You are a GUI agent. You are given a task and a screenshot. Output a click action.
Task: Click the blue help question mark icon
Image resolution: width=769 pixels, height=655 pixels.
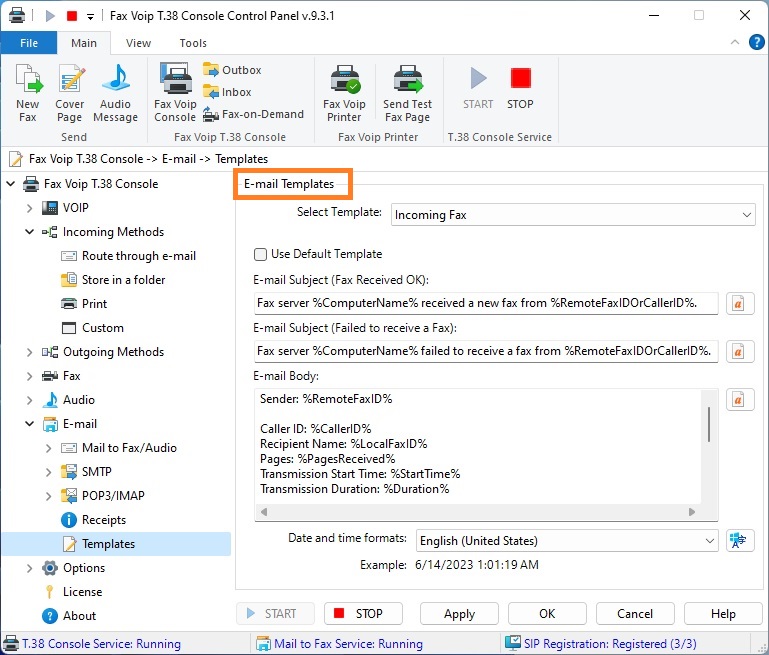(x=756, y=43)
